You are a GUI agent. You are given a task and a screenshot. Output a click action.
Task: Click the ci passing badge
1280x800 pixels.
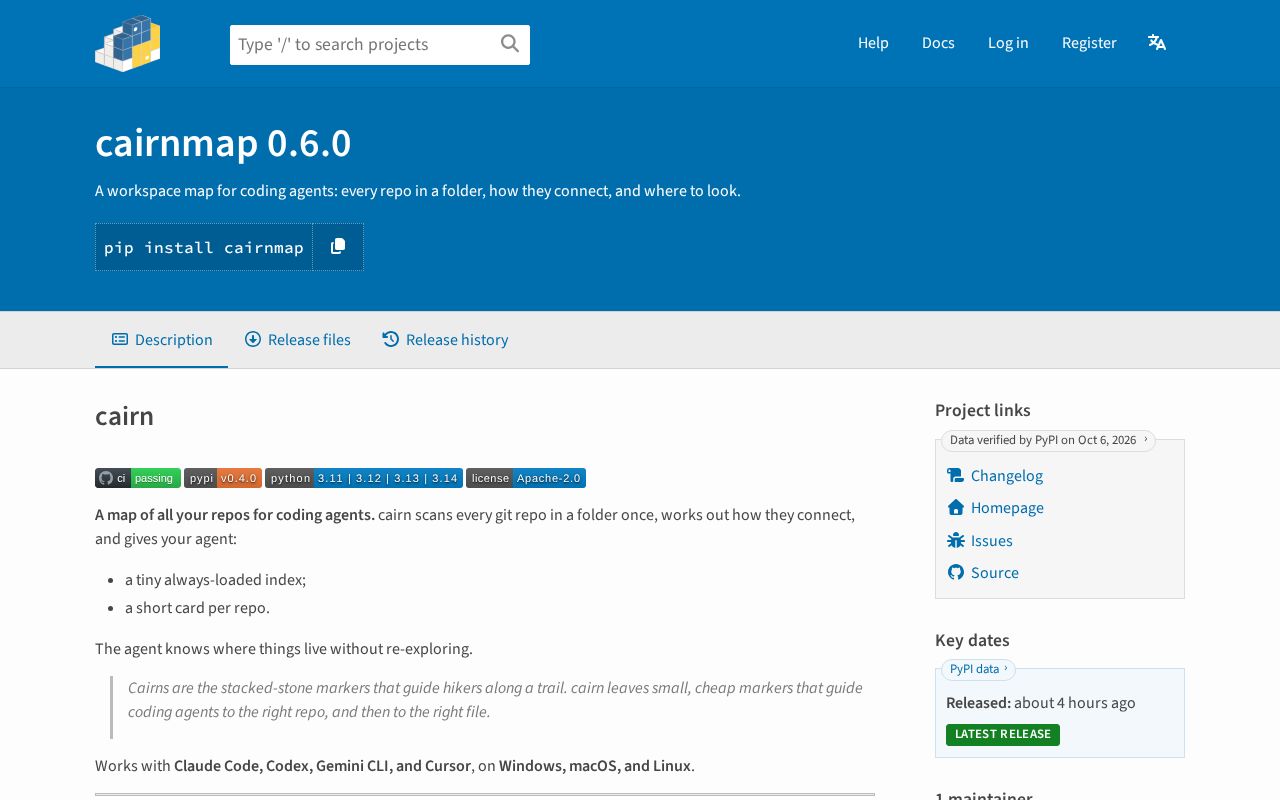(138, 478)
